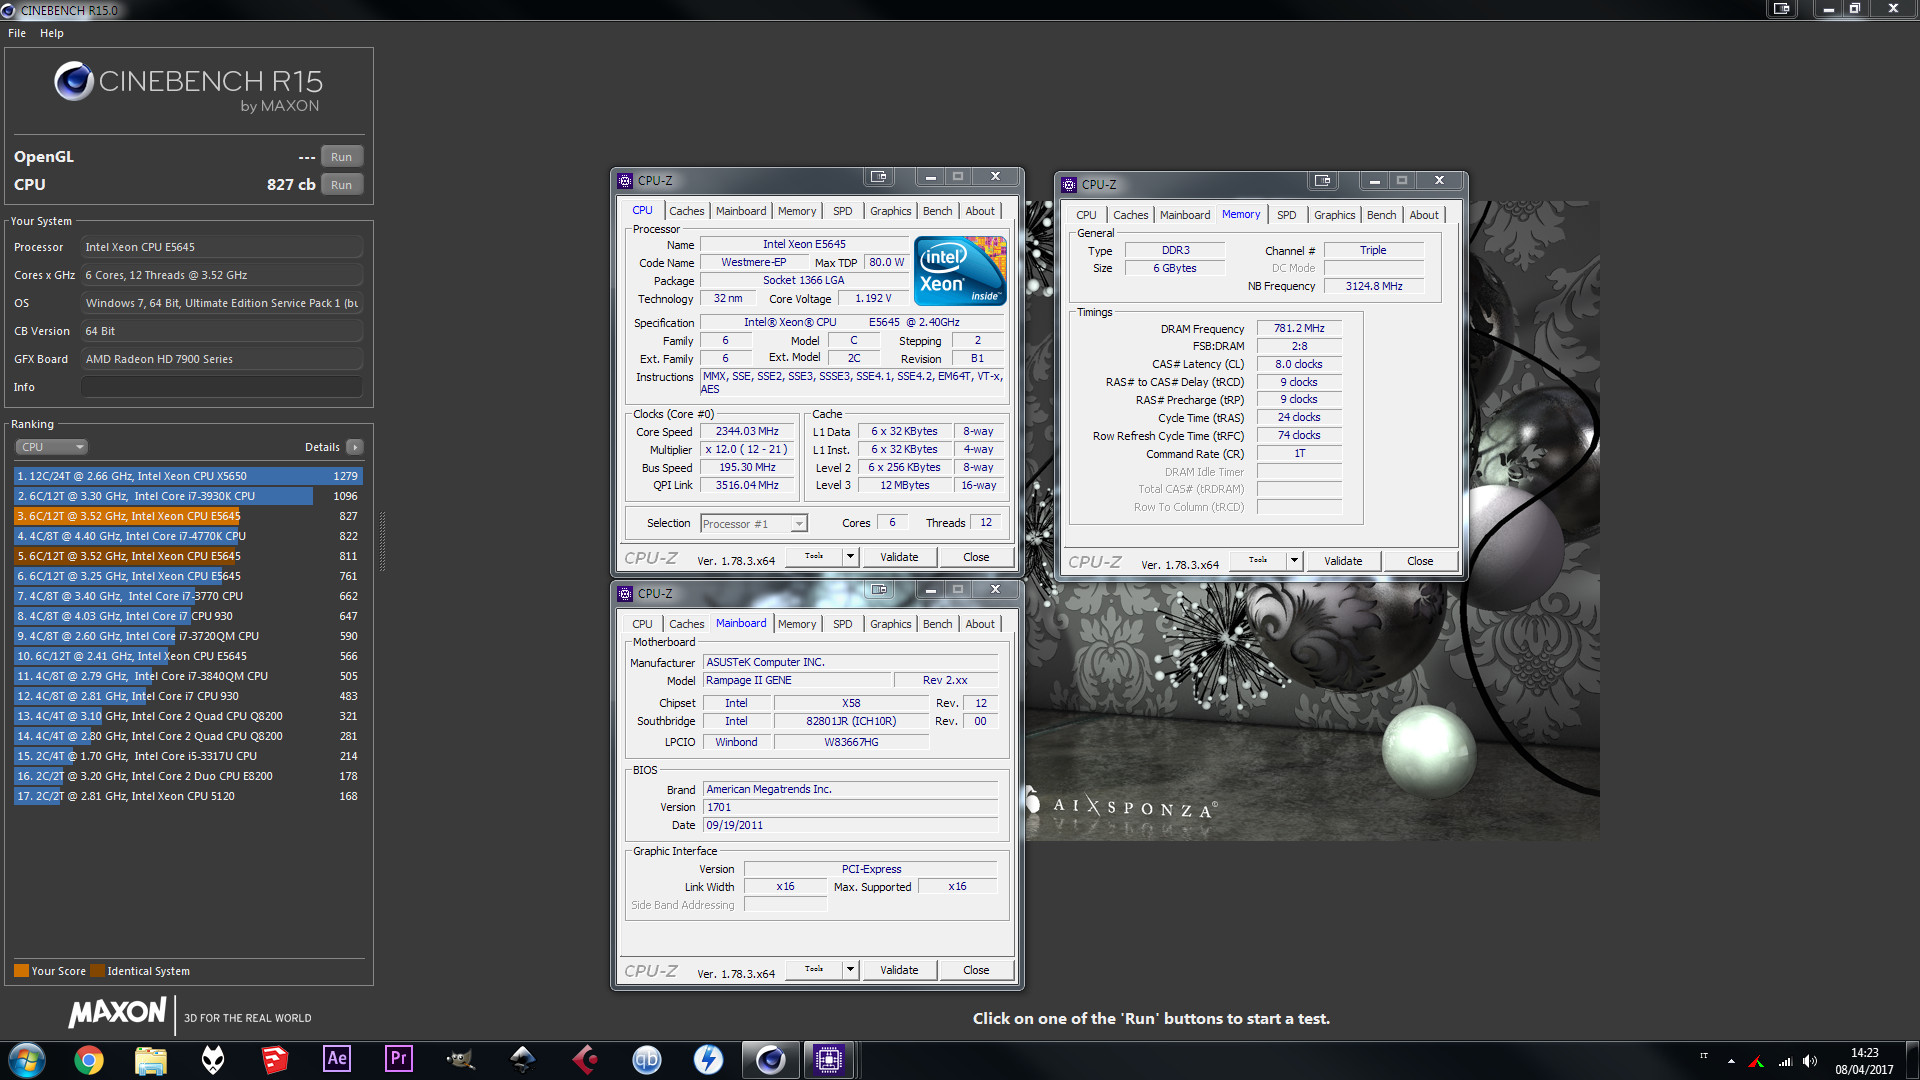Open the Windows Start menu
Screen dimensions: 1920x1080
(x=27, y=1059)
